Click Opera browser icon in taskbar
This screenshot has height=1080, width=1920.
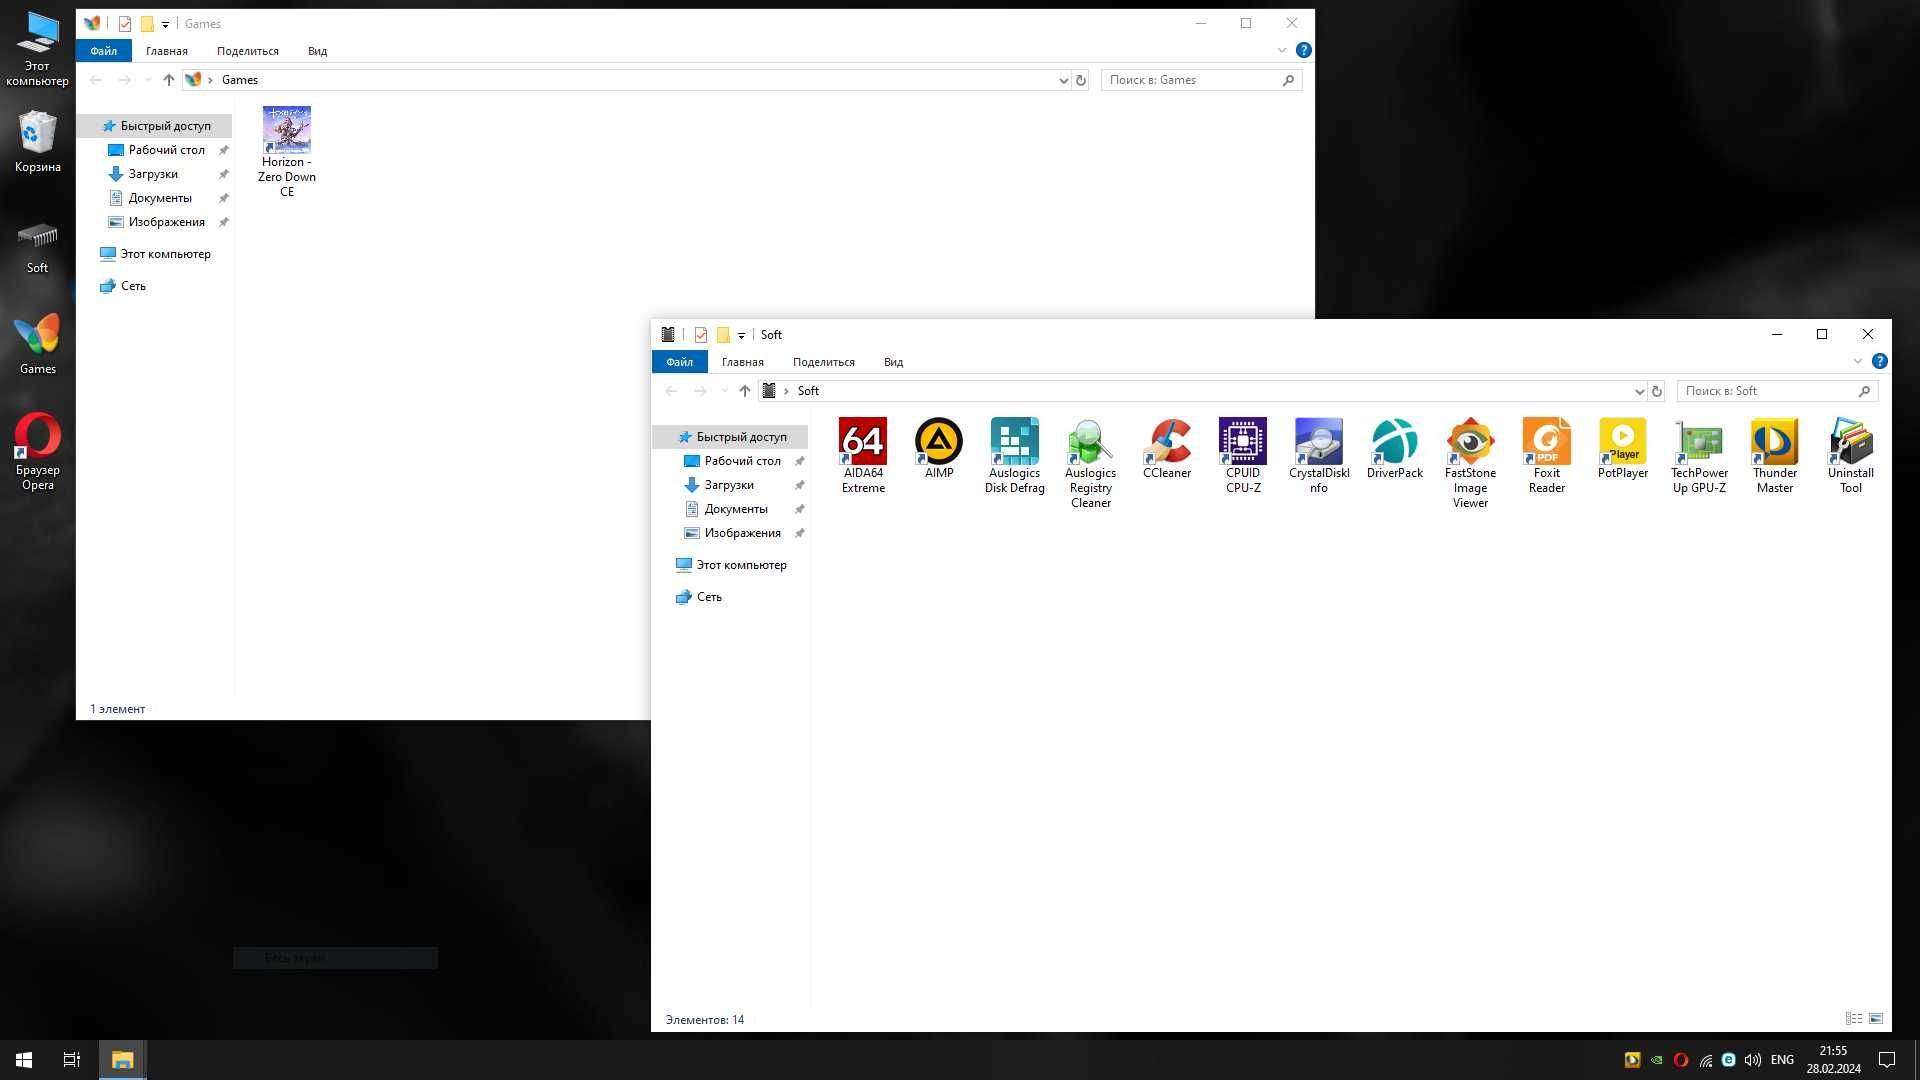1680,1059
